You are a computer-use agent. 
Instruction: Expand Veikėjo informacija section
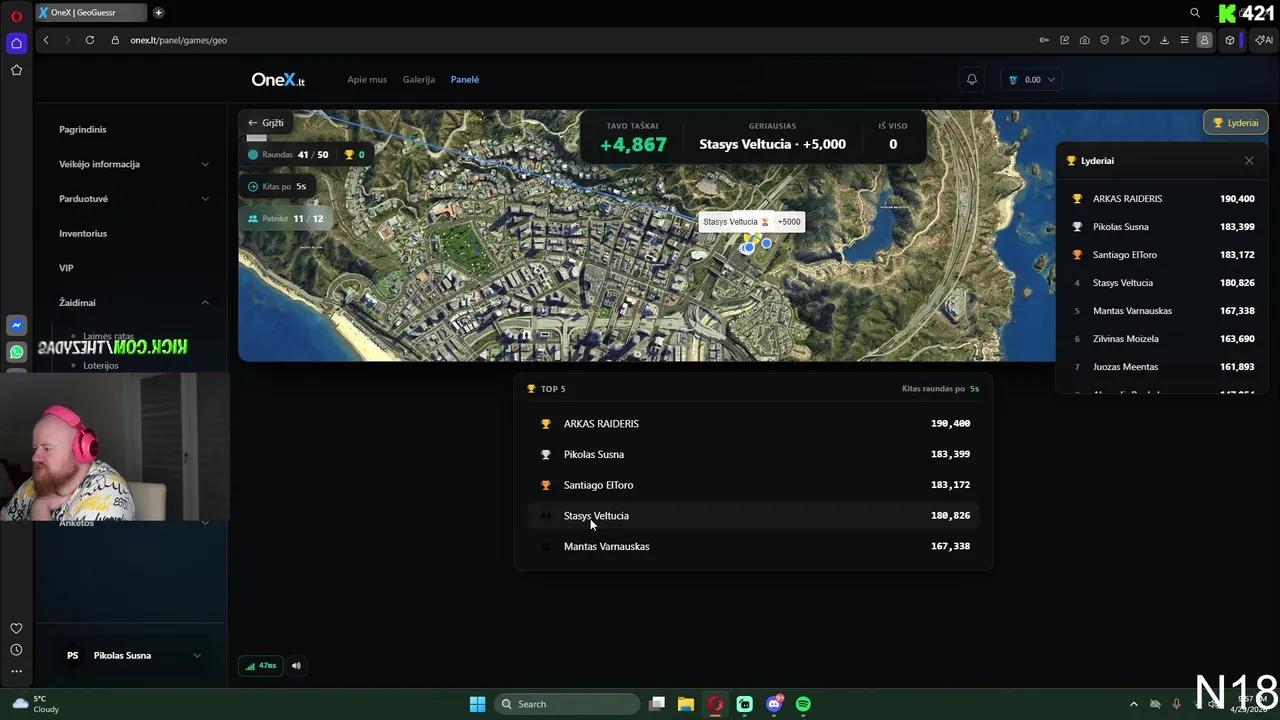134,164
